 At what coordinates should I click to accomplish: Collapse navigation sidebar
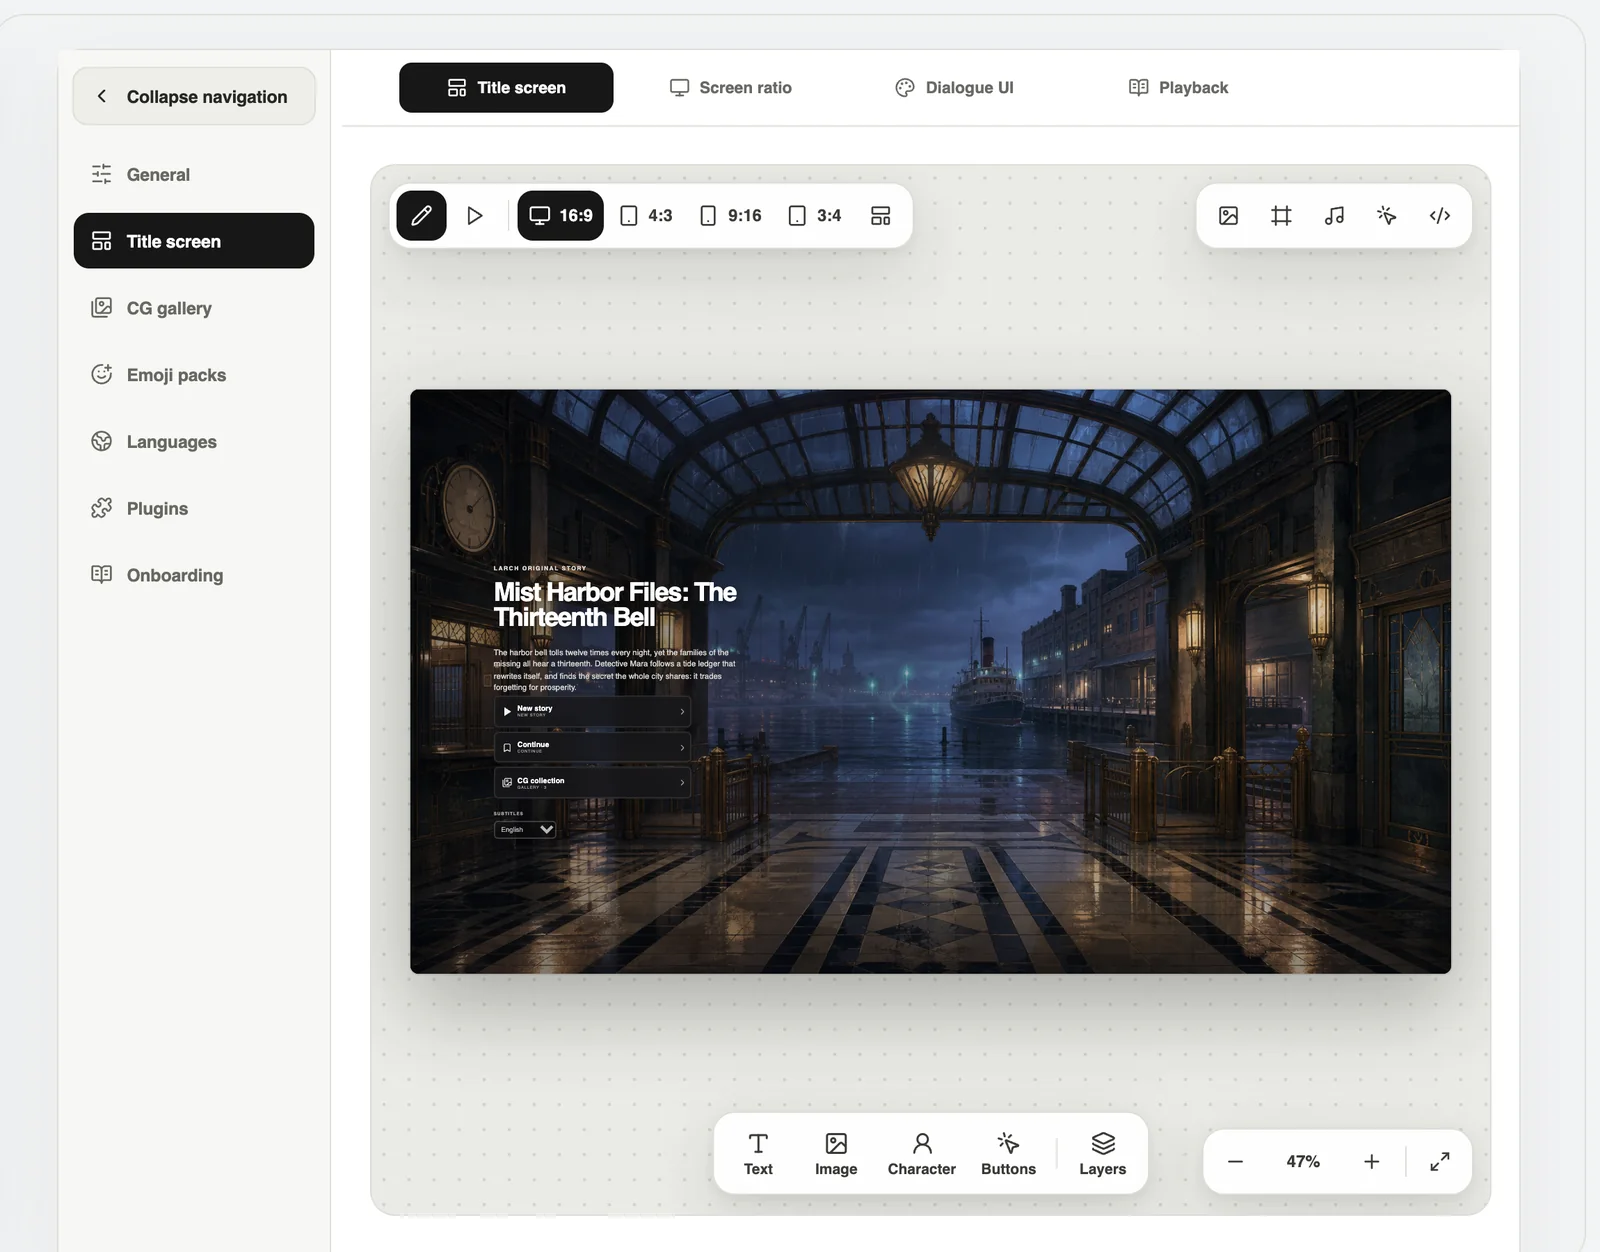(x=194, y=96)
